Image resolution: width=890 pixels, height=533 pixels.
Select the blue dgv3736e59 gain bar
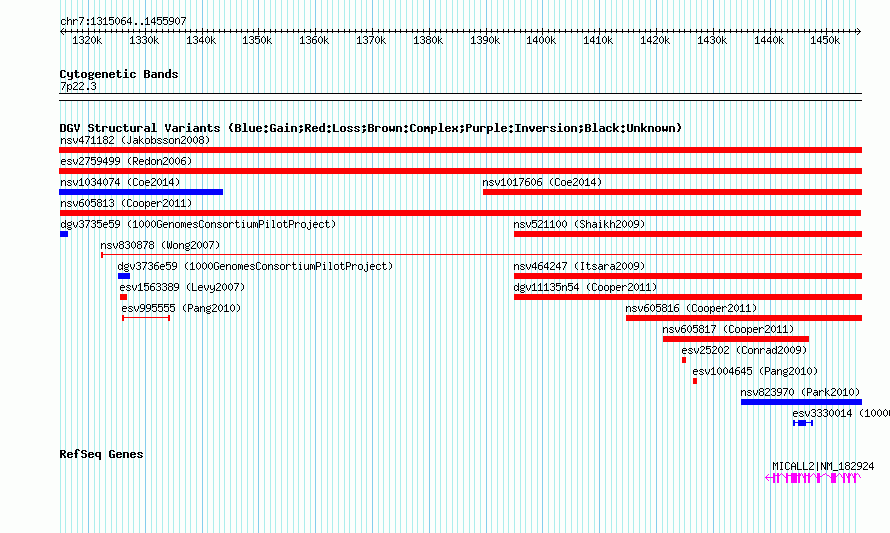[124, 276]
